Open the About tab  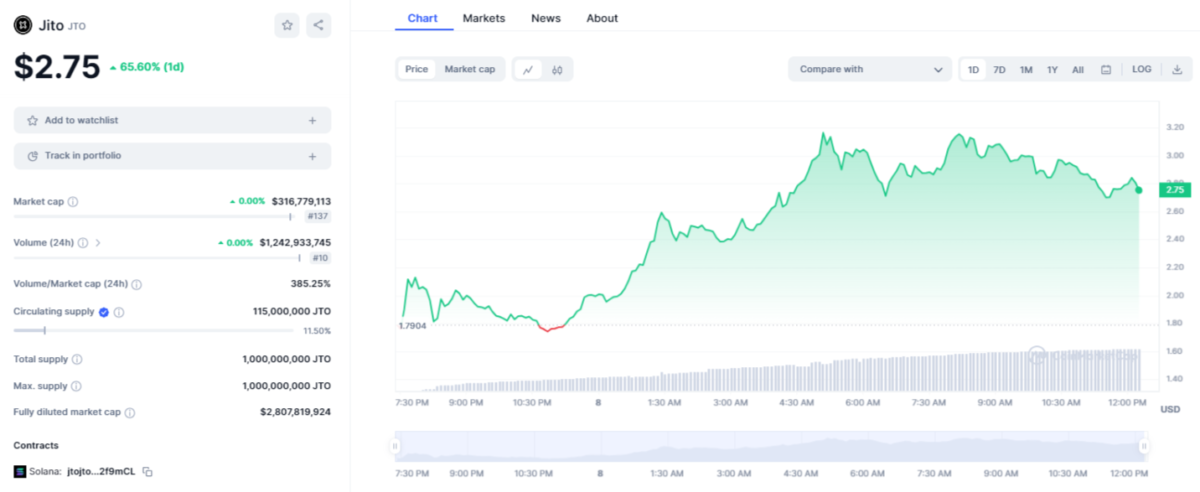click(602, 18)
